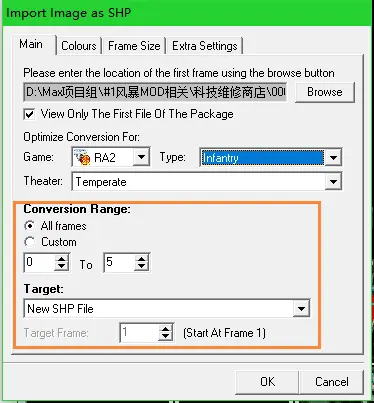The width and height of the screenshot is (374, 403).
Task: Switch to the Colours tab
Action: [x=79, y=46]
